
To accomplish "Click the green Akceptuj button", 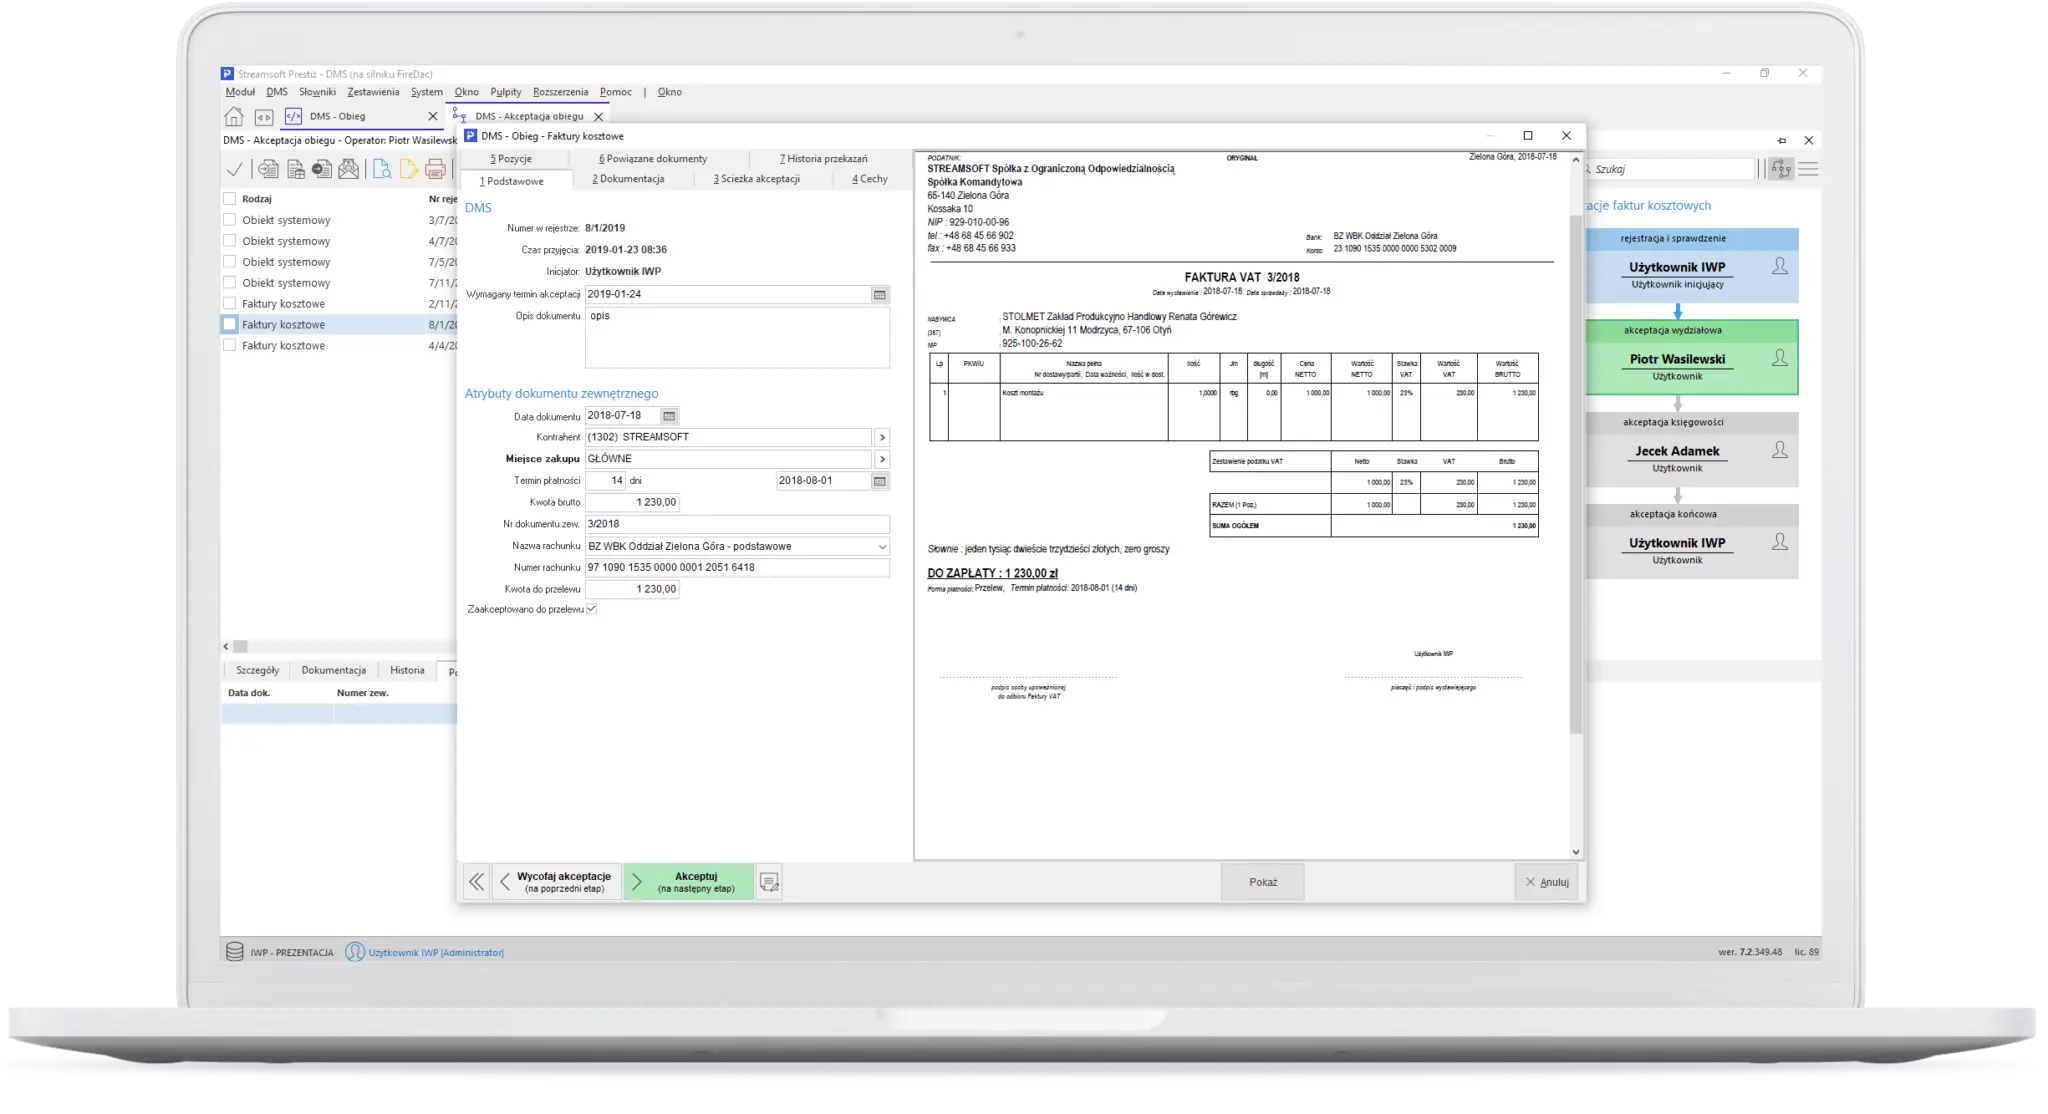I will click(x=689, y=882).
